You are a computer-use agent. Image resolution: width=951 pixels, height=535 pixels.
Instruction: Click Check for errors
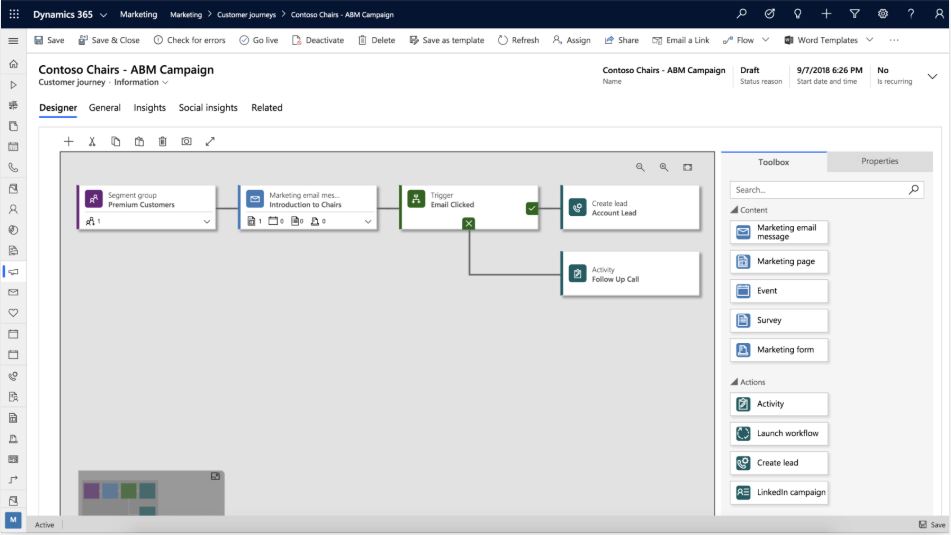[x=189, y=40]
